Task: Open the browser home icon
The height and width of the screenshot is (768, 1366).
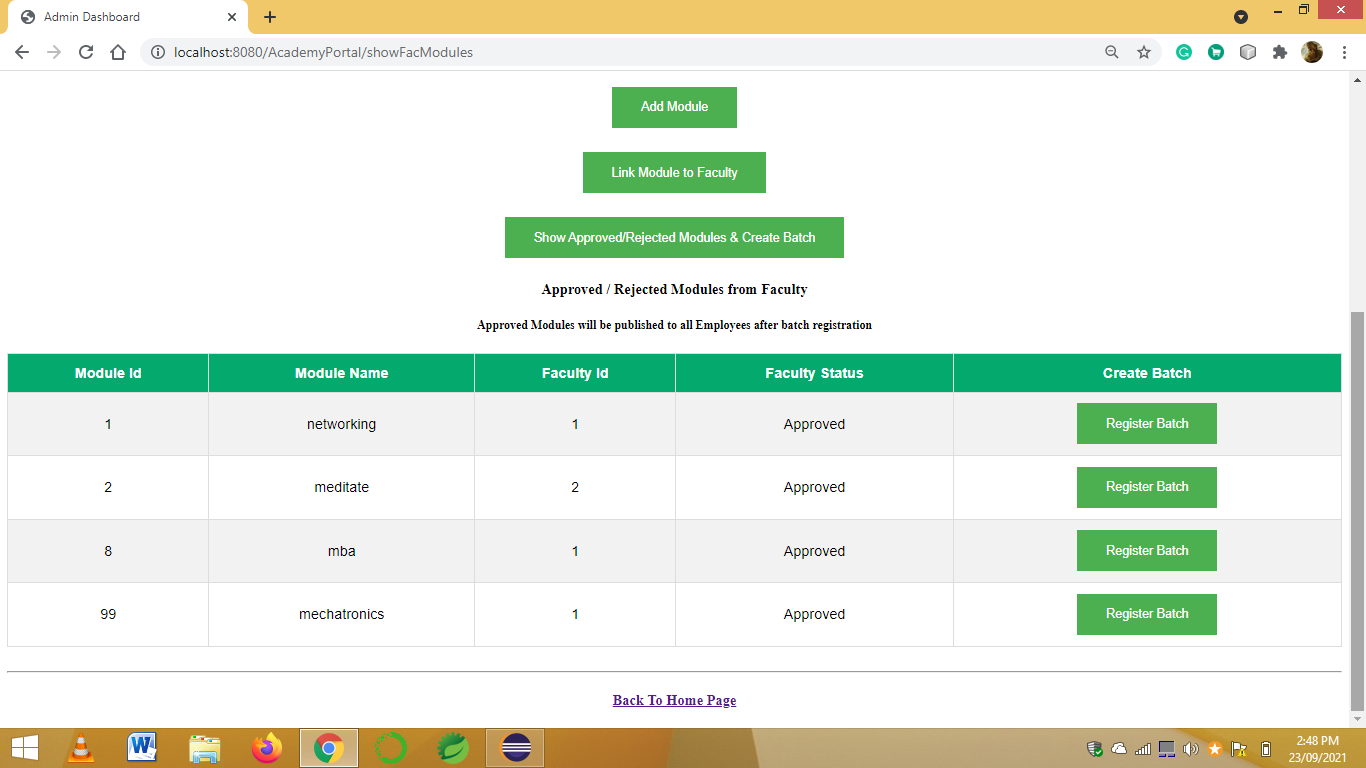Action: pyautogui.click(x=118, y=52)
